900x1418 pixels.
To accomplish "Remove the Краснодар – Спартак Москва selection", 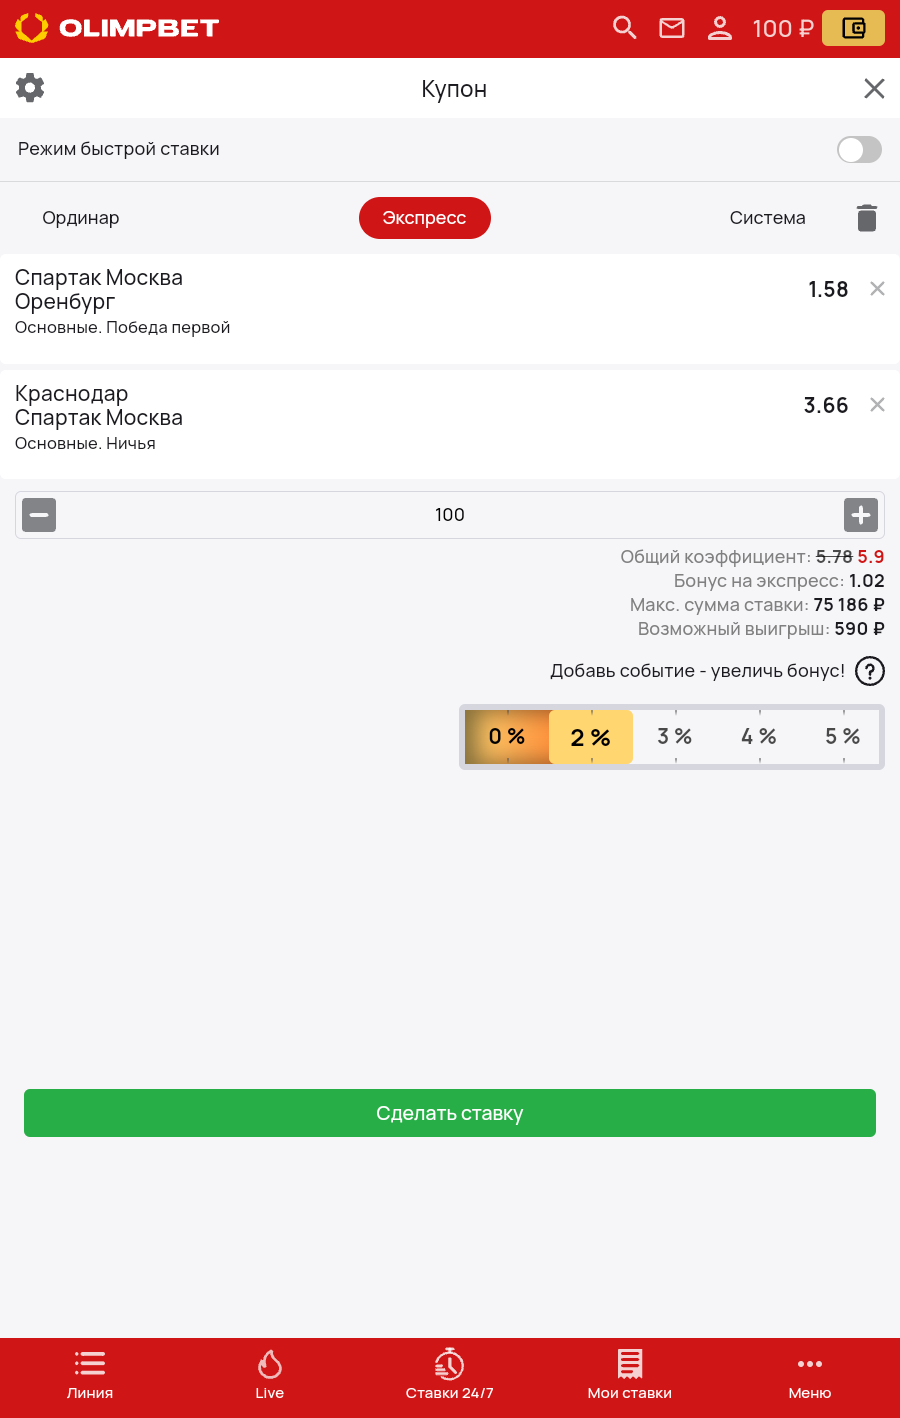I will pos(877,405).
